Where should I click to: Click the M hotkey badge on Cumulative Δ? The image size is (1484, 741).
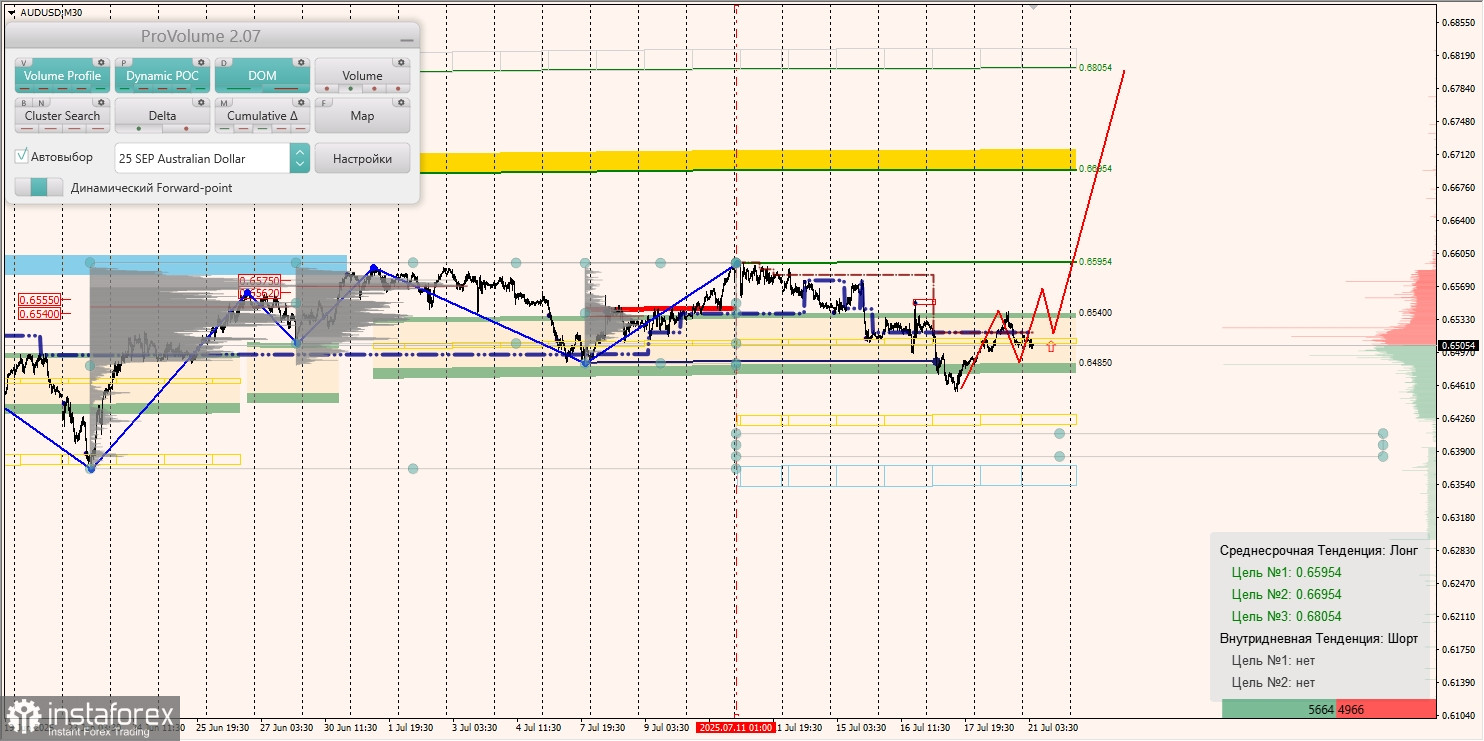click(225, 102)
